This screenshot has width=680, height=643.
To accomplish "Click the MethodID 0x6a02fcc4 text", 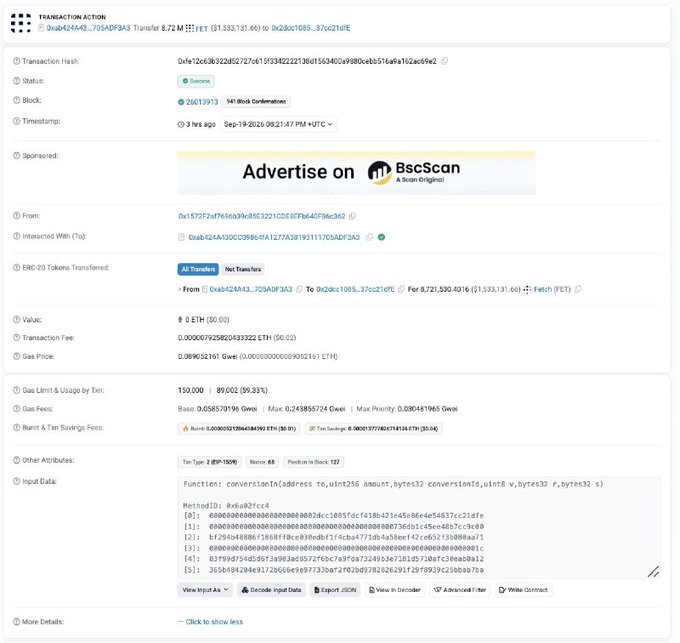I will 226,506.
